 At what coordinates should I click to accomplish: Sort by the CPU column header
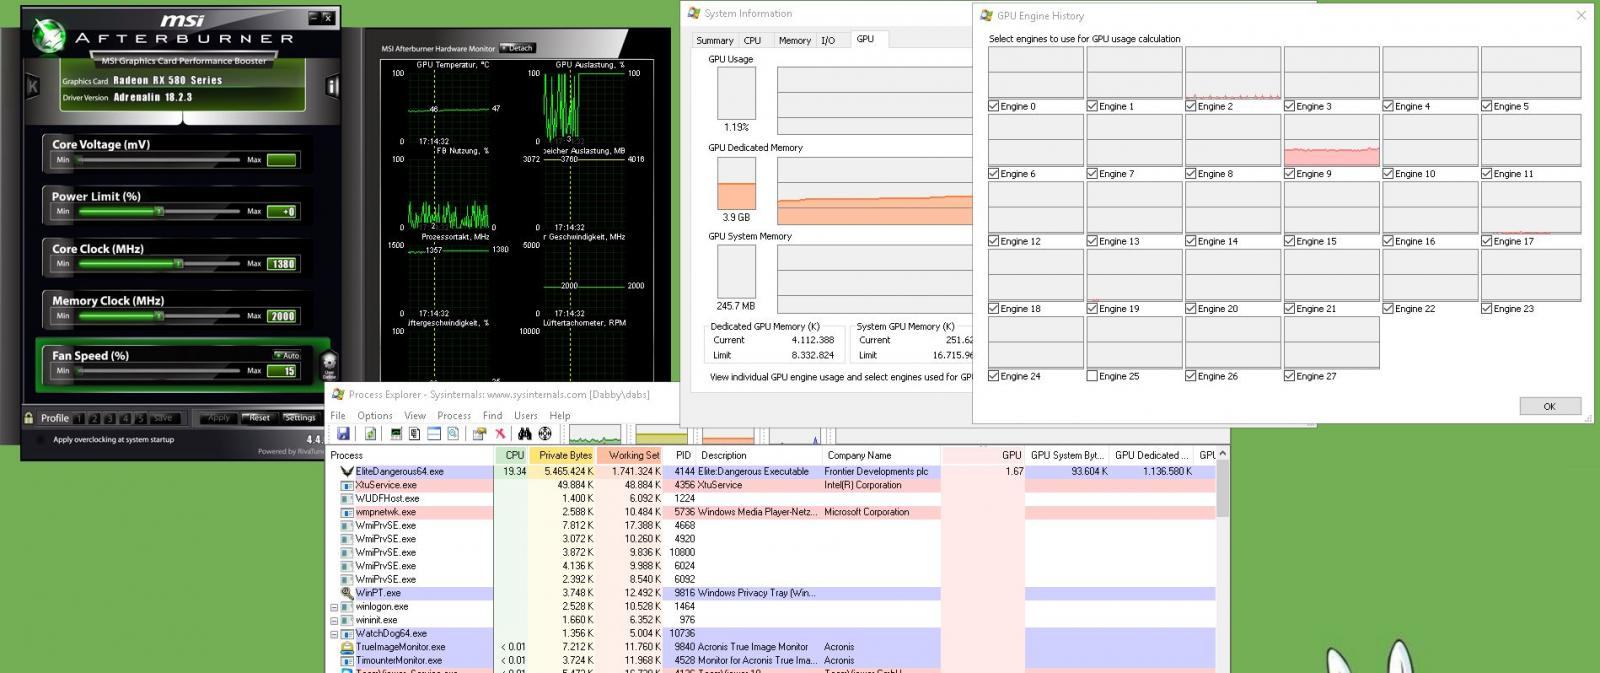click(512, 455)
